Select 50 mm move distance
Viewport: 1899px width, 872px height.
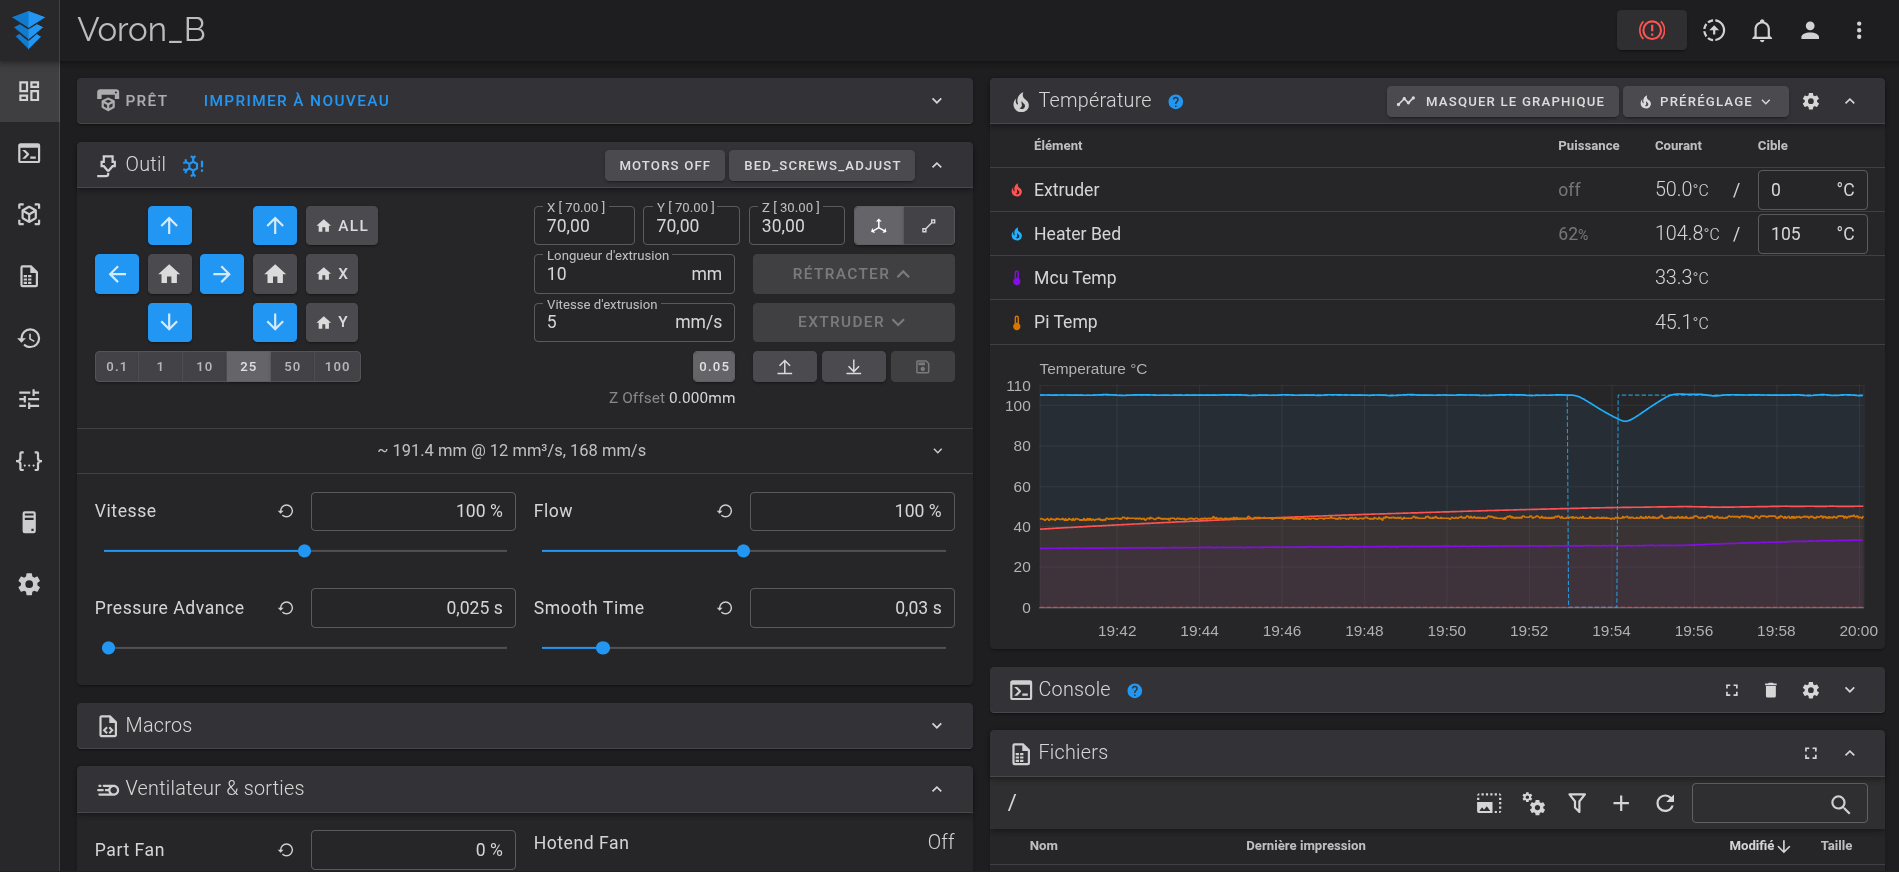(292, 367)
